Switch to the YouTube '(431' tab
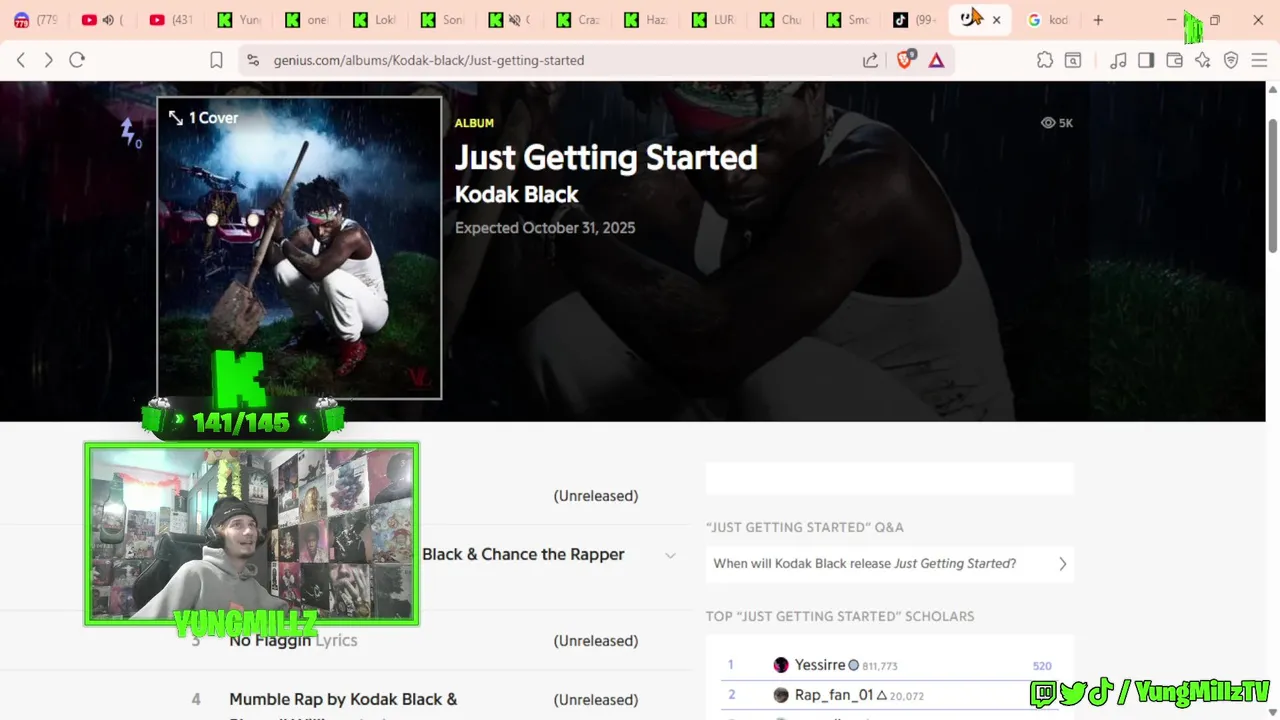 170,20
